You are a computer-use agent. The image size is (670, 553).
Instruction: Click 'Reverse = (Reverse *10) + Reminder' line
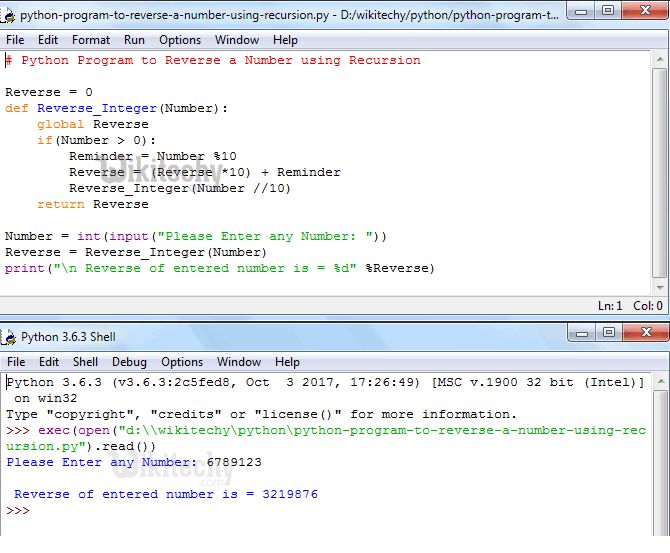pos(205,172)
